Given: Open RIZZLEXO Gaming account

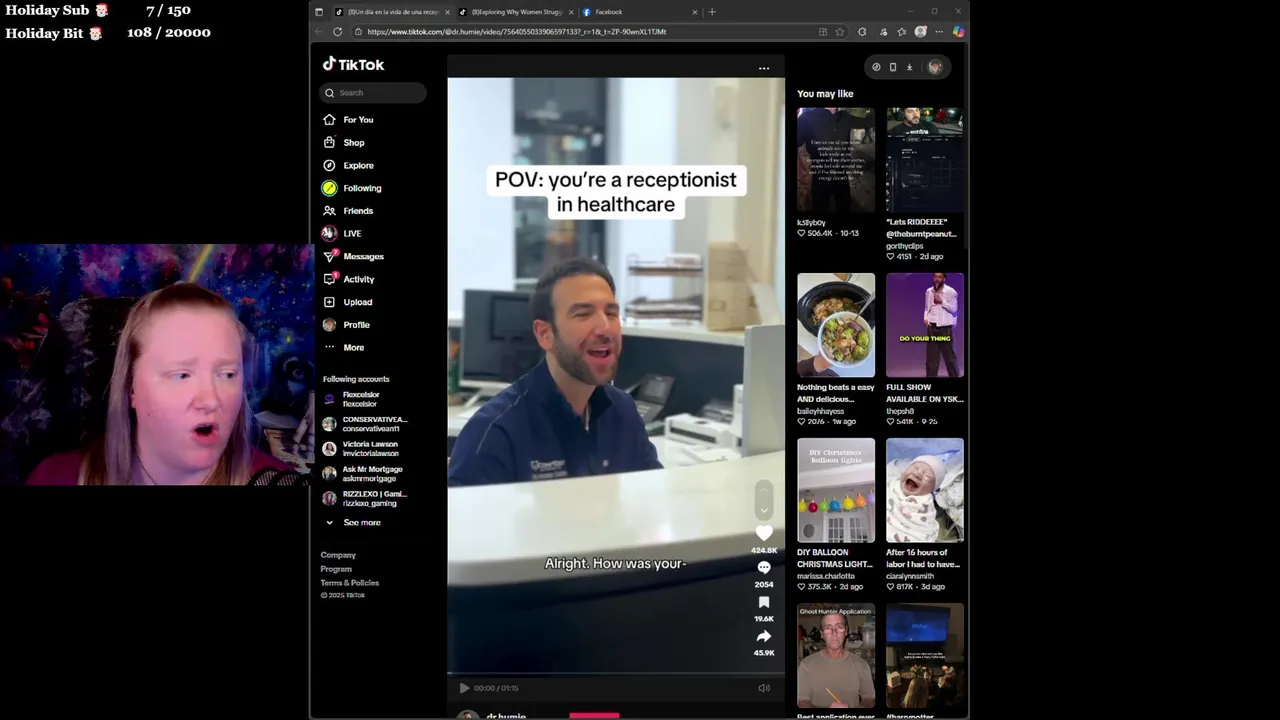Looking at the screenshot, I should (365, 498).
